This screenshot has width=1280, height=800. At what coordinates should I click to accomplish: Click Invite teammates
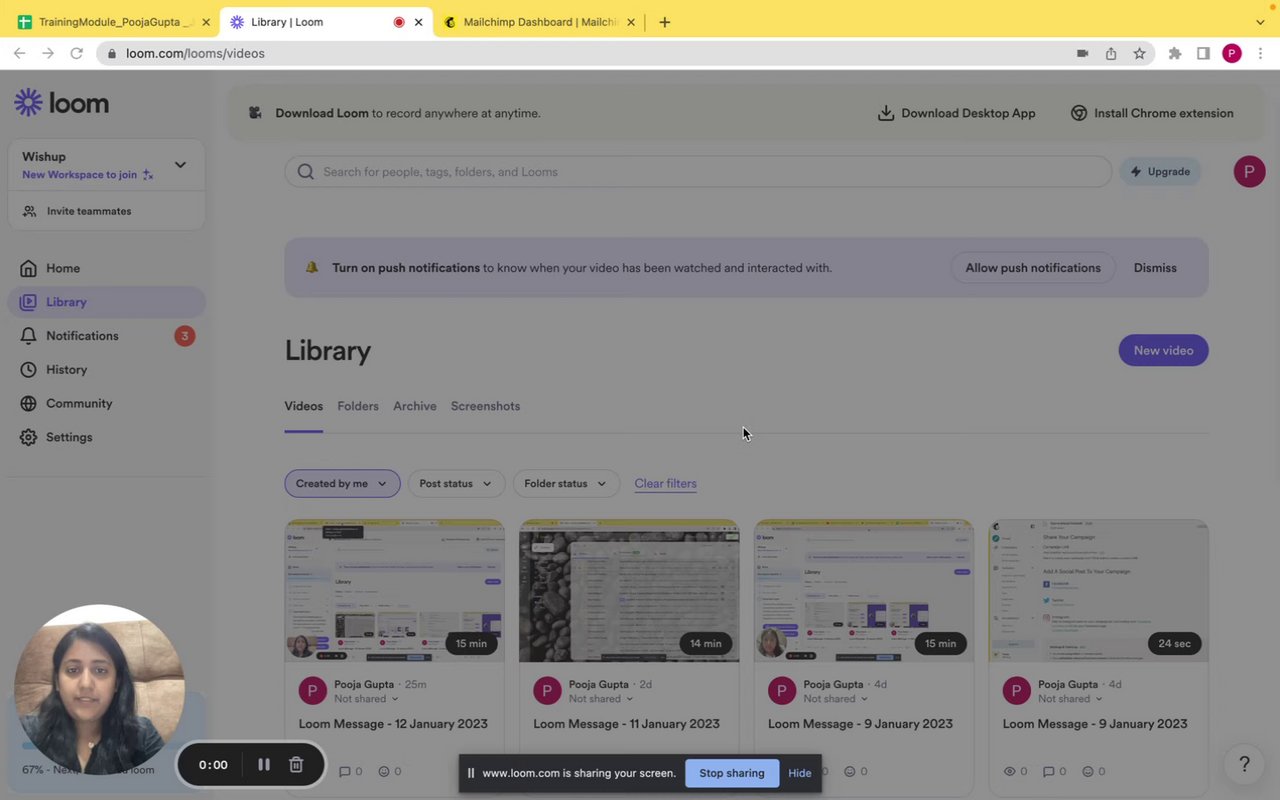pyautogui.click(x=78, y=211)
